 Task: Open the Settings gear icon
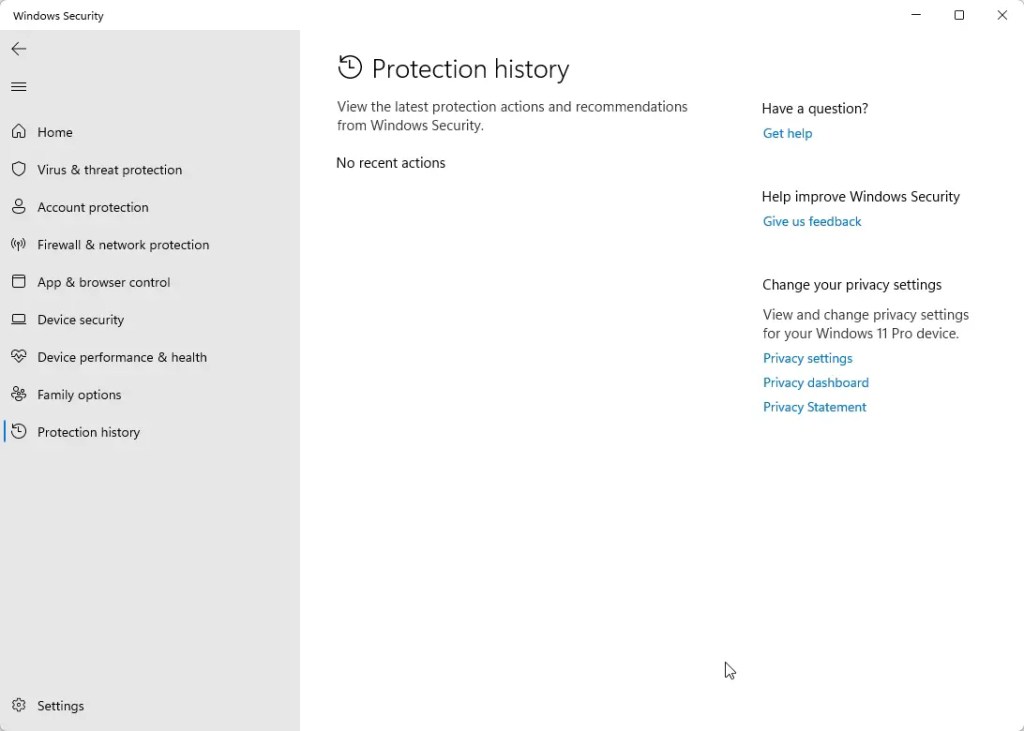(x=18, y=706)
